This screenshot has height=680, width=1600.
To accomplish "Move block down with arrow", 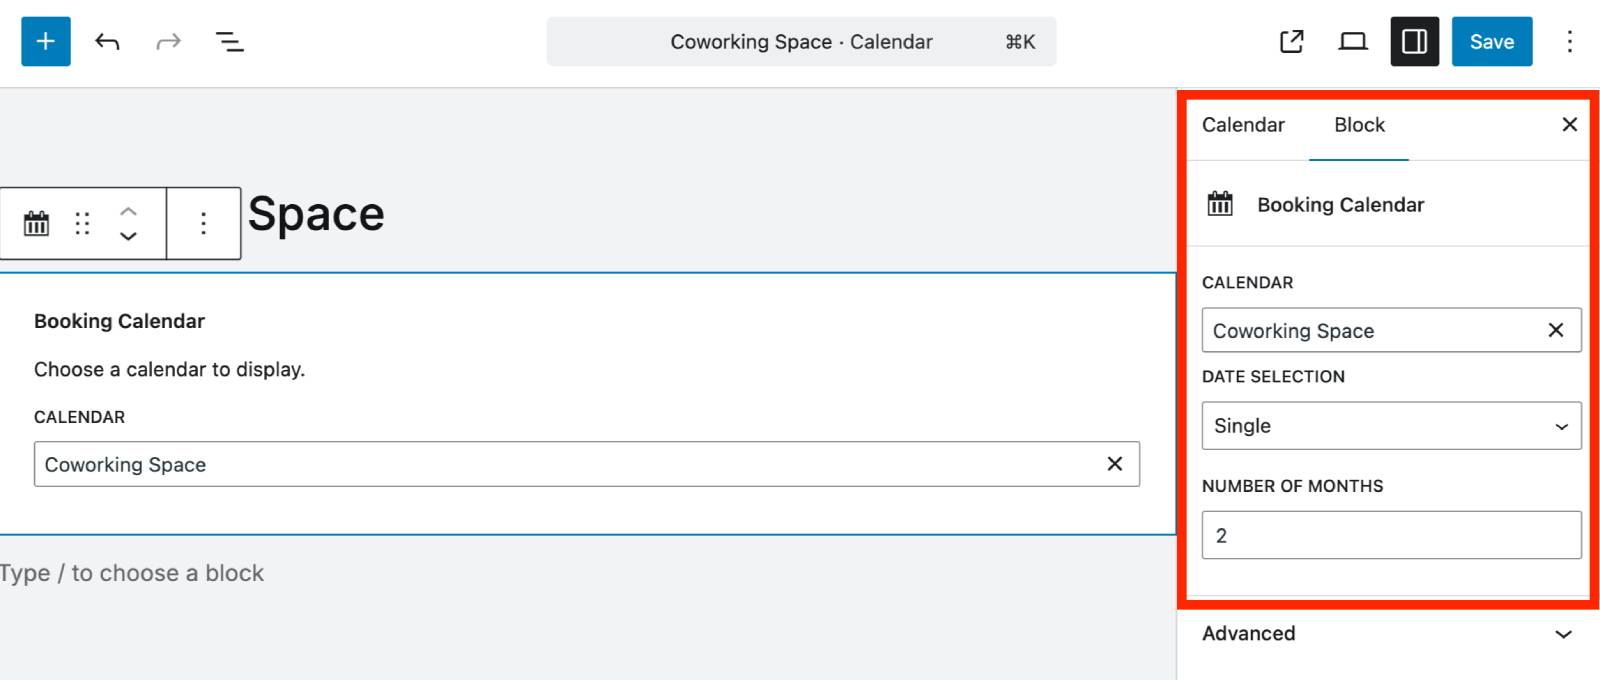I will (128, 236).
